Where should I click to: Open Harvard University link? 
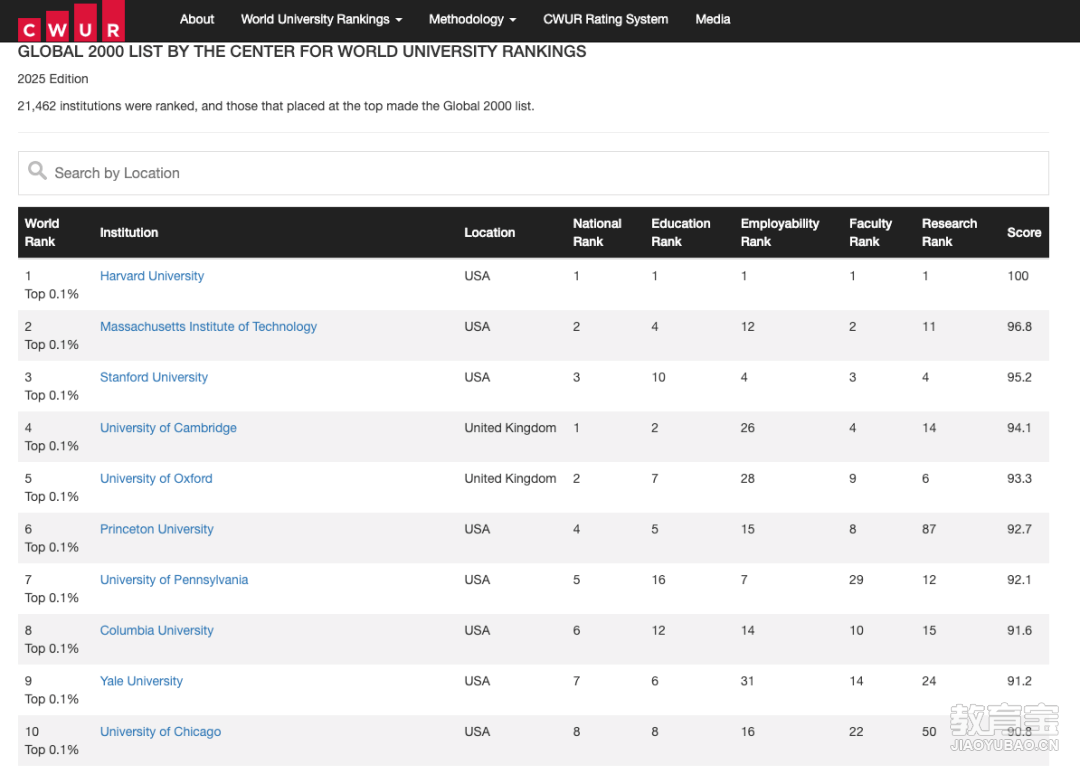click(x=152, y=276)
